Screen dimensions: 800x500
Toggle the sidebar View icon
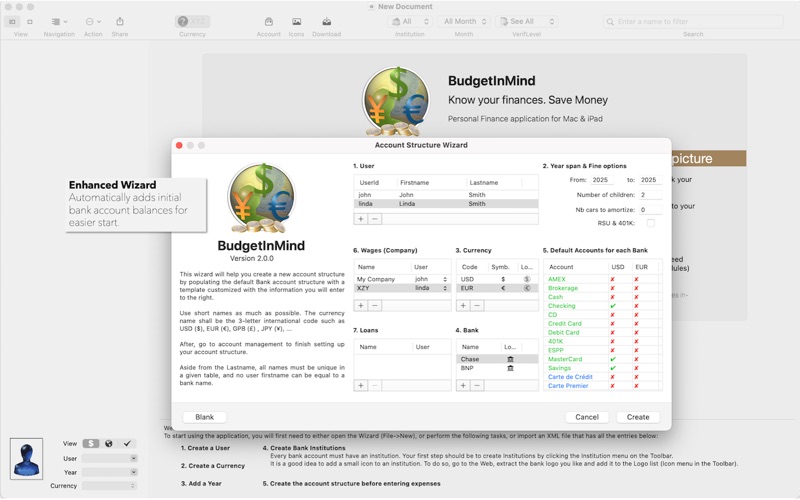pyautogui.click(x=12, y=21)
